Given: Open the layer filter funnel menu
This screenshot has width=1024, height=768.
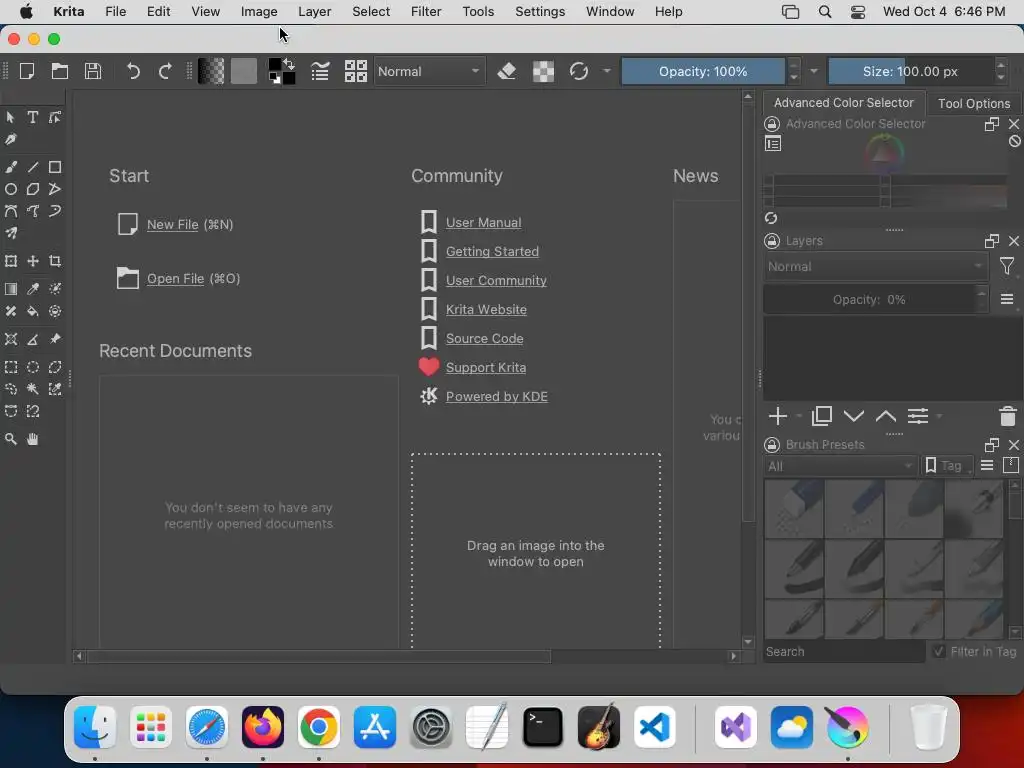Looking at the screenshot, I should click(x=1006, y=266).
